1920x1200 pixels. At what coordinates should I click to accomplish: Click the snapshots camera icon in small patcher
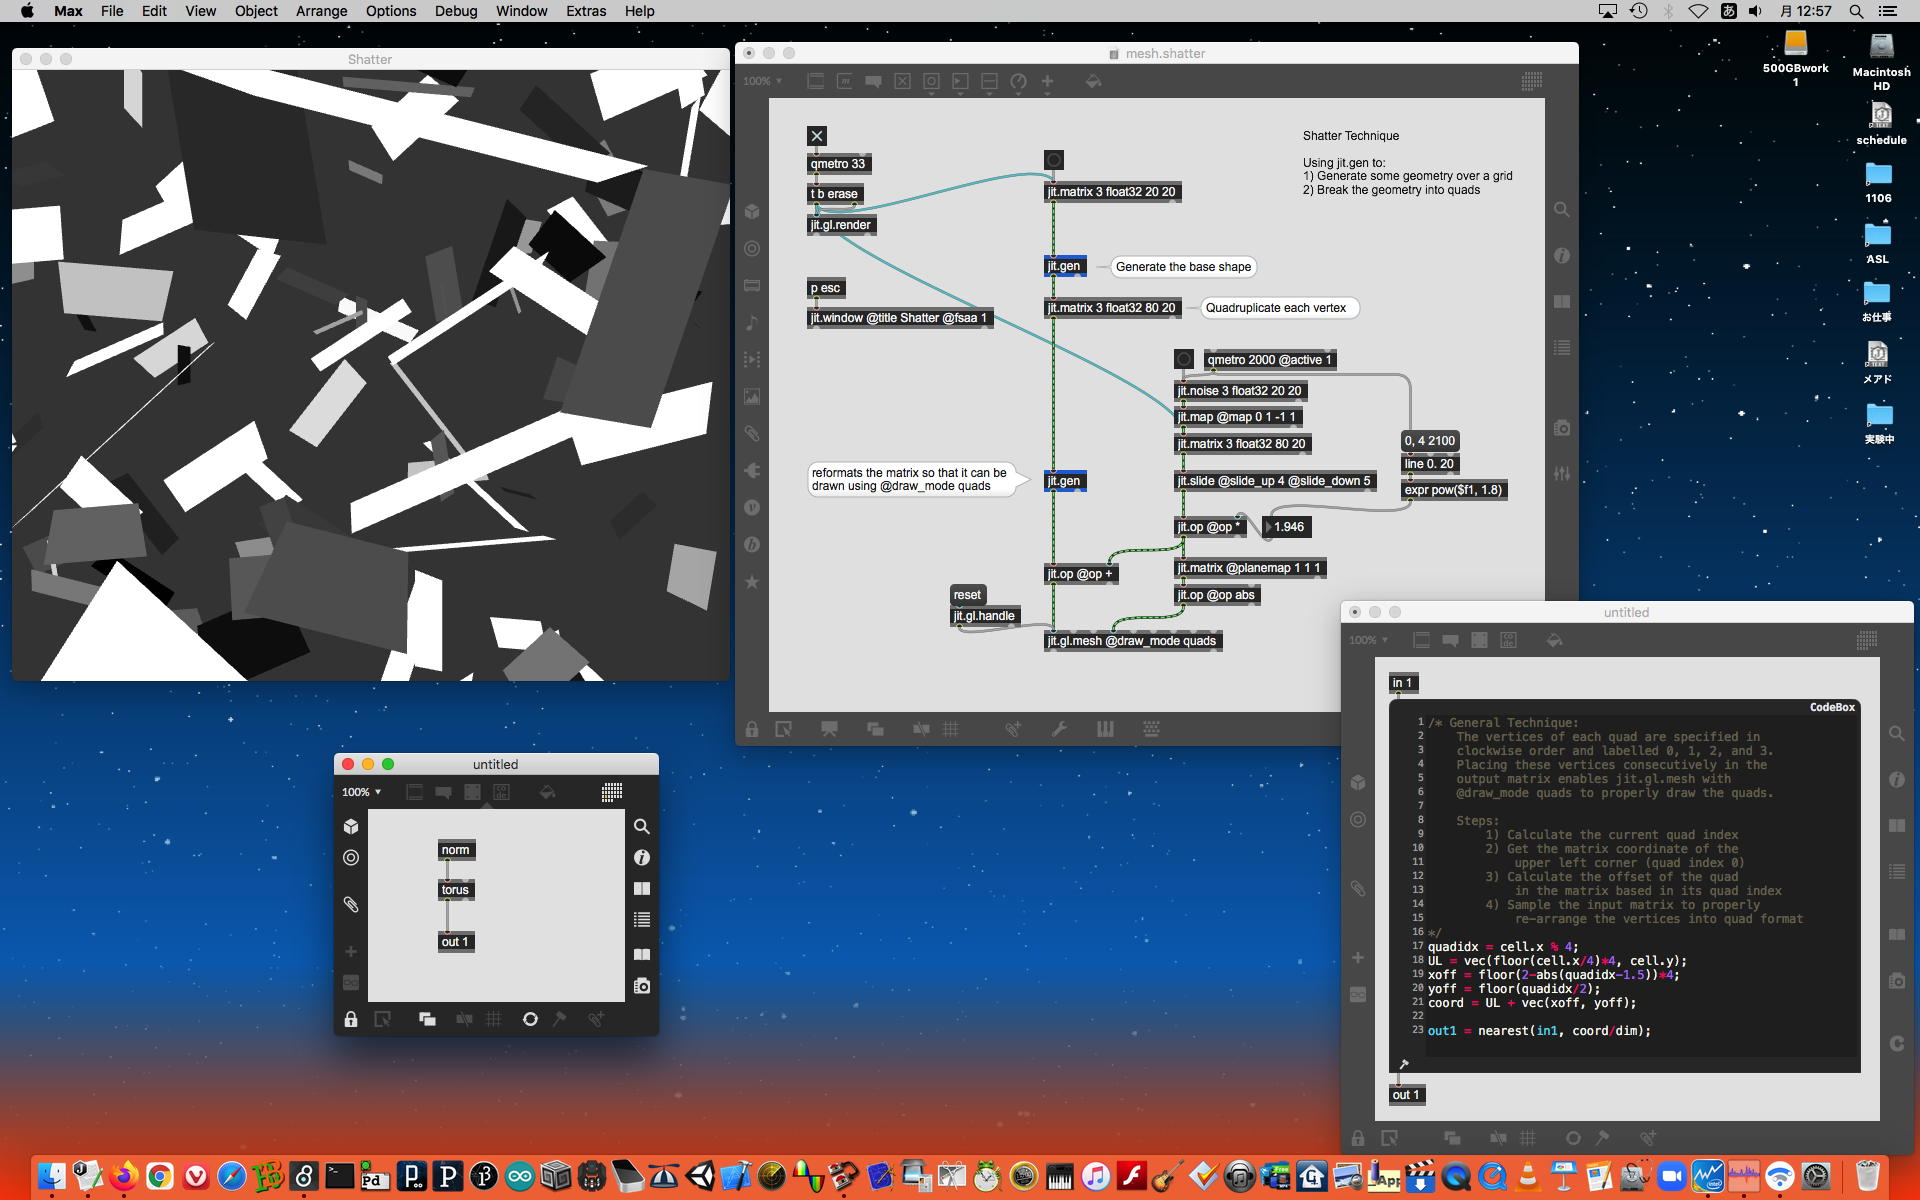coord(642,986)
